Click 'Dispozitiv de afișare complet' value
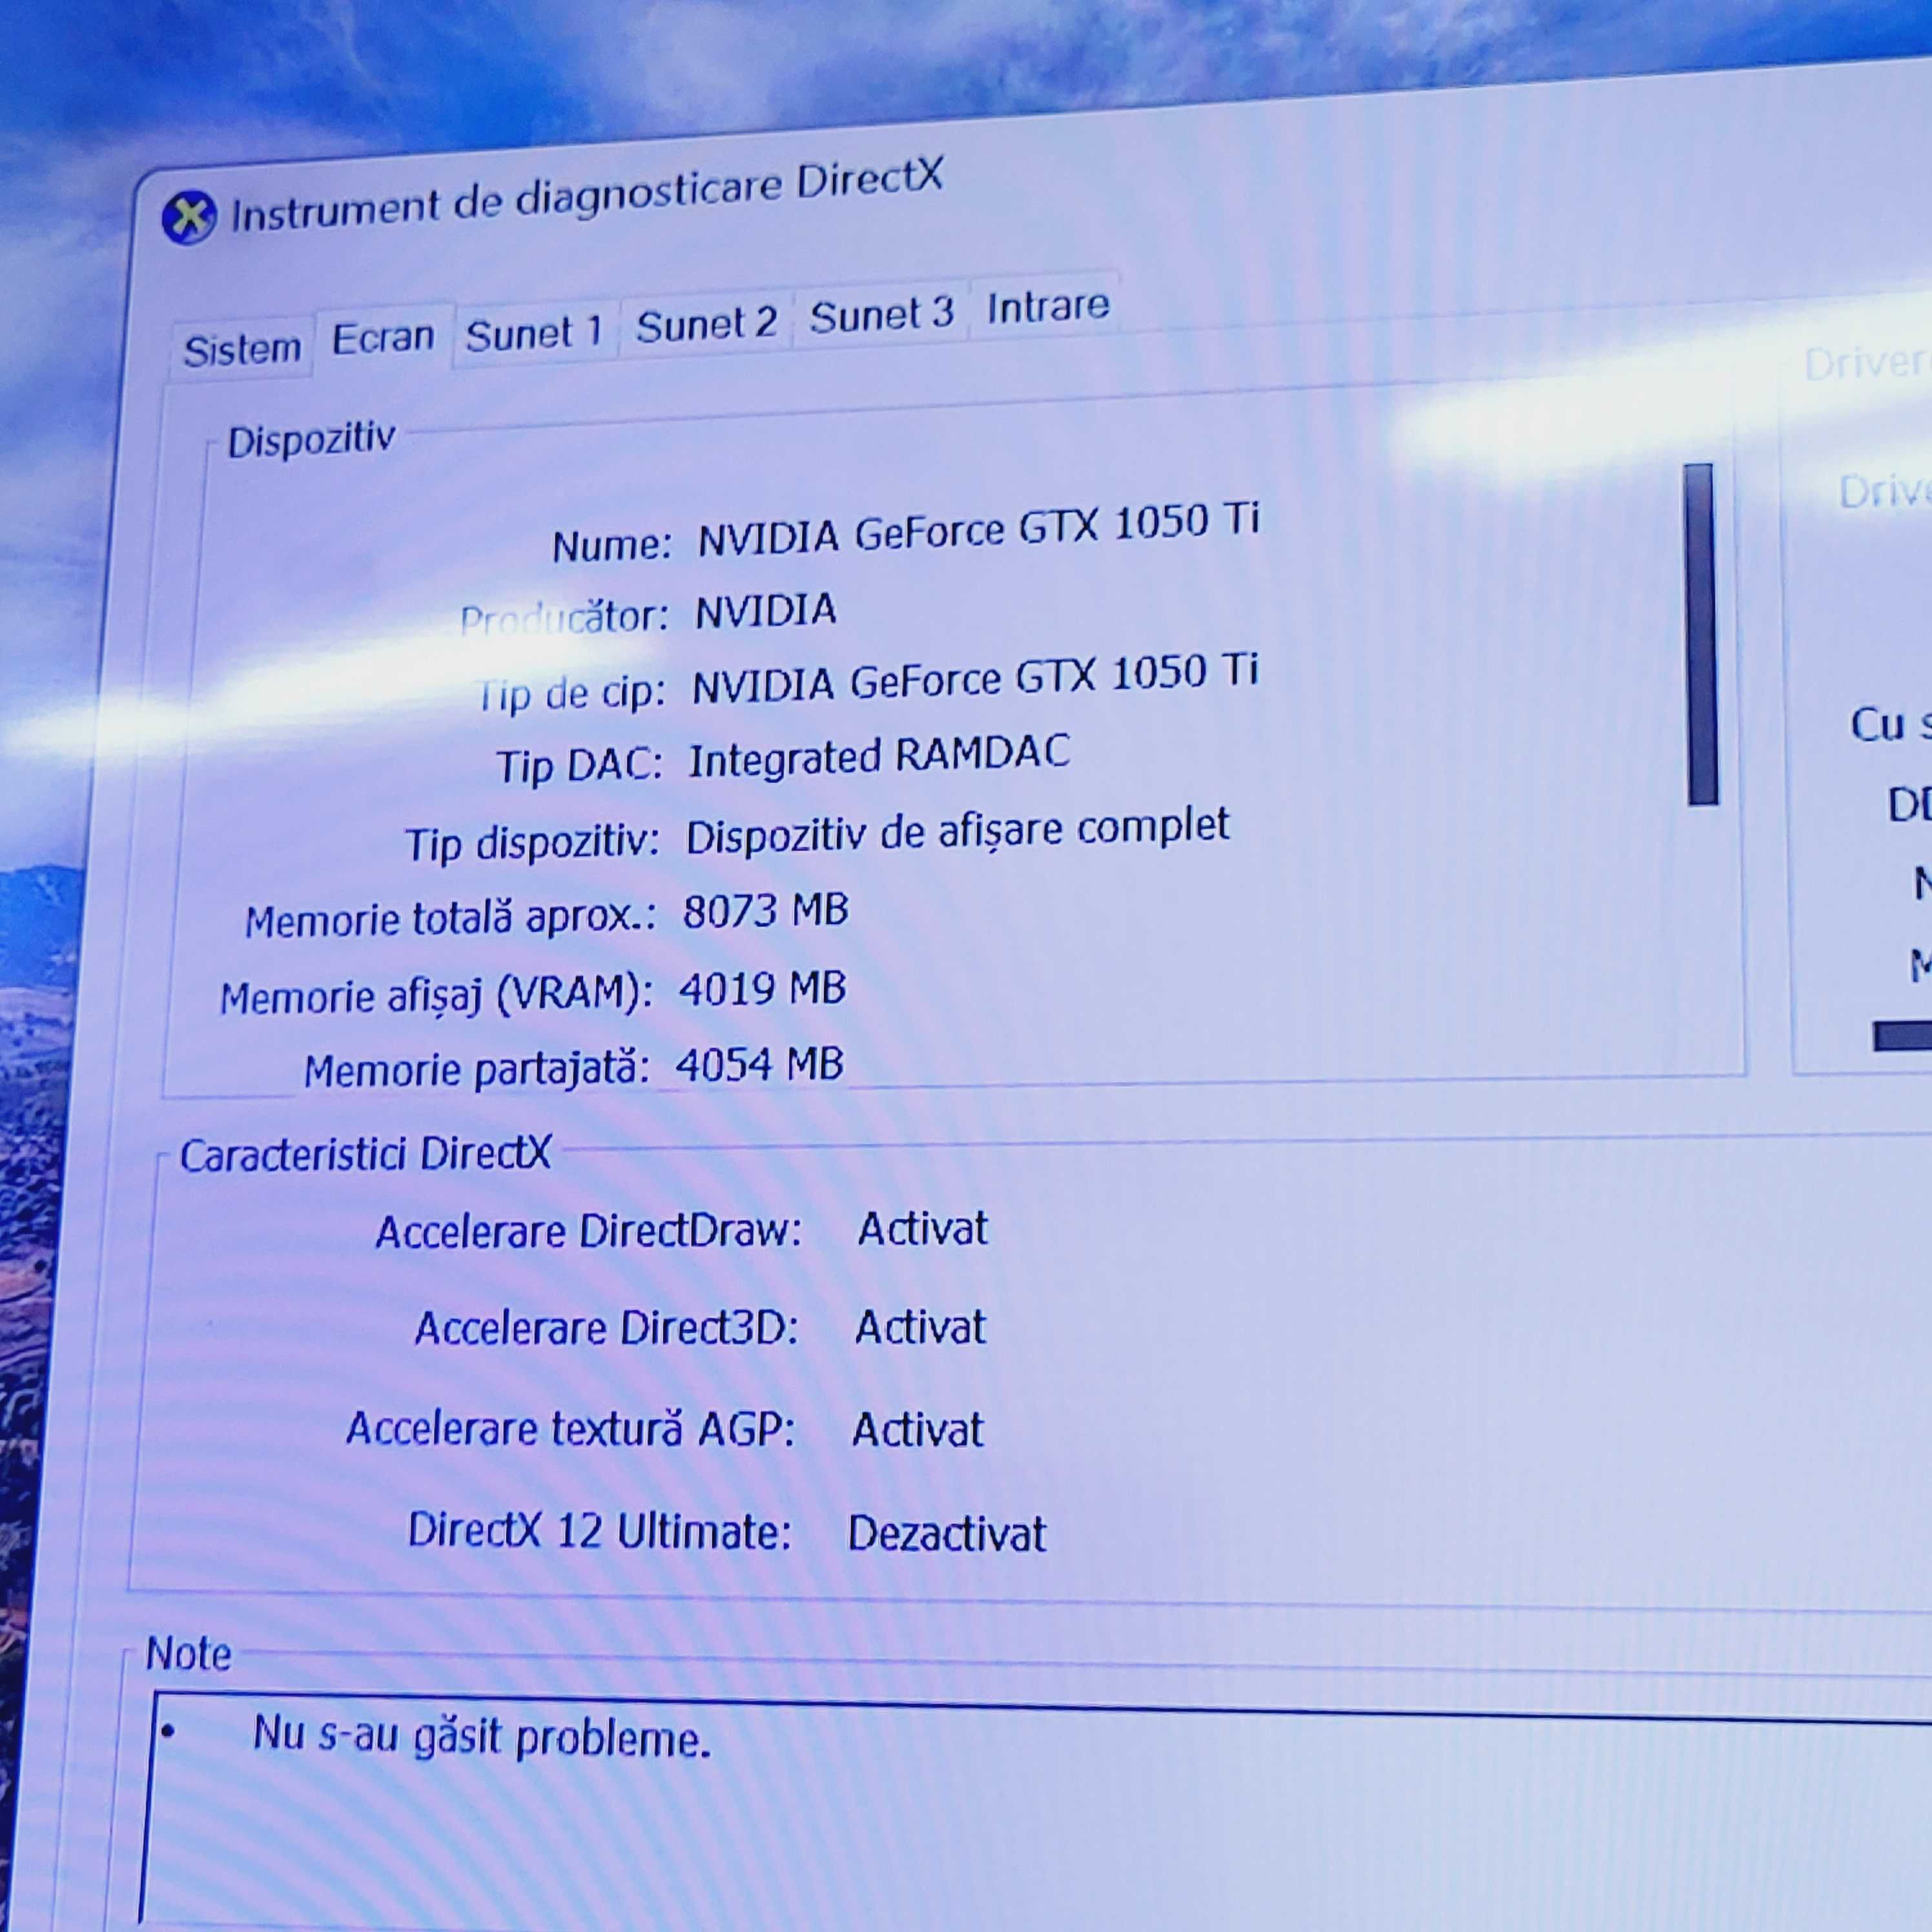 tap(957, 832)
